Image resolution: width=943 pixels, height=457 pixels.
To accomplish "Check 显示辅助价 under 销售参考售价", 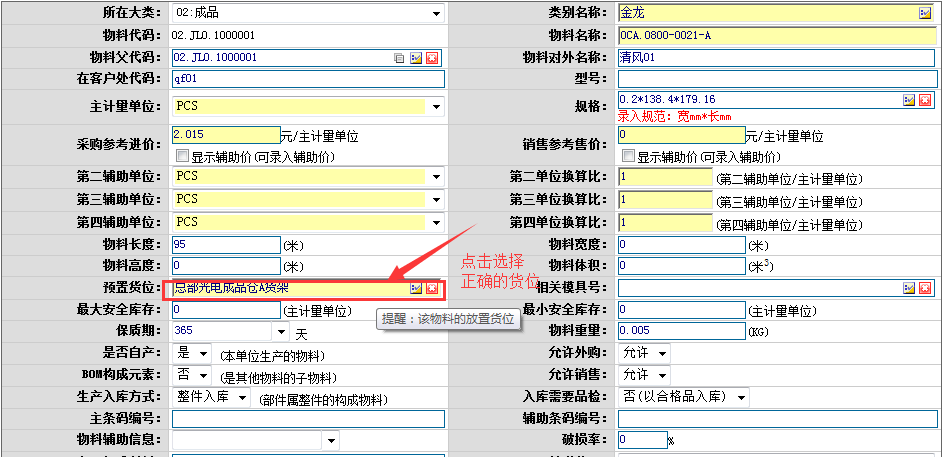I will point(628,156).
